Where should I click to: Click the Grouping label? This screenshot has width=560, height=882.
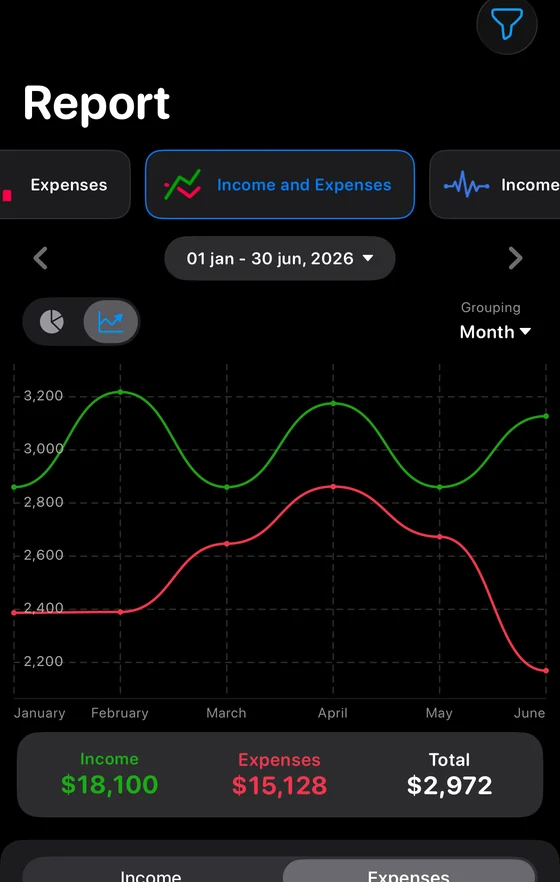[490, 308]
